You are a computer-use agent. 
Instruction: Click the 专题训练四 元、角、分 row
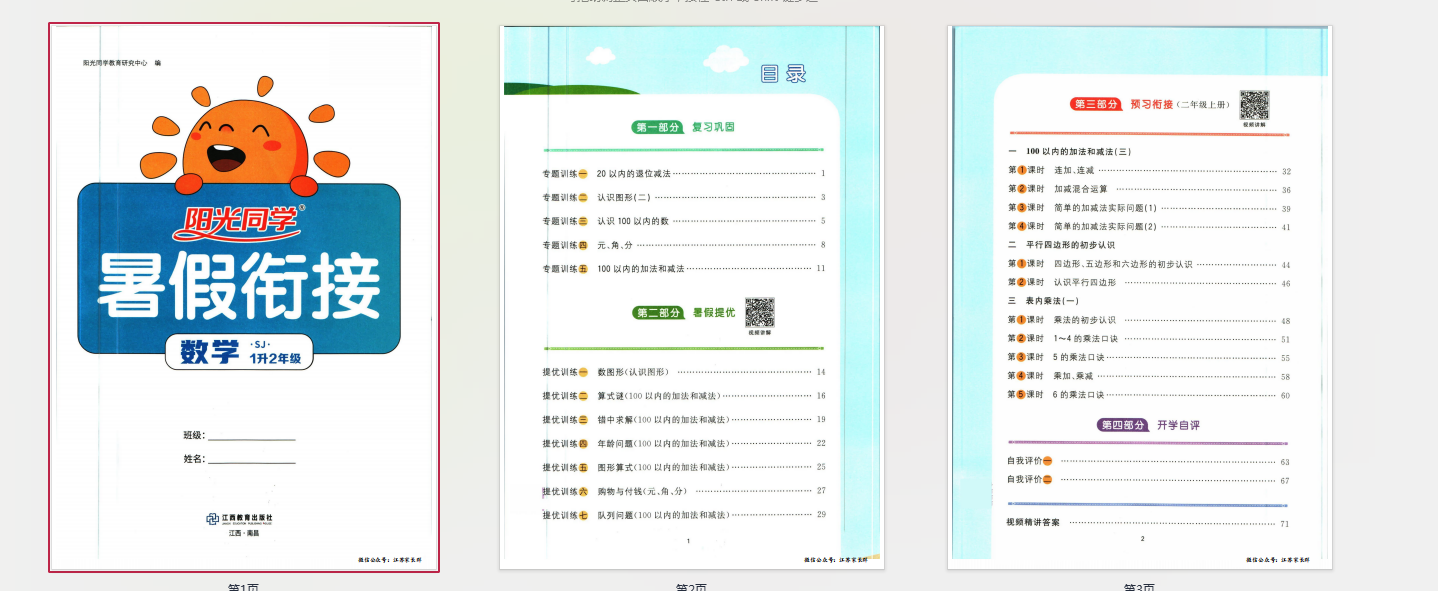pos(684,245)
